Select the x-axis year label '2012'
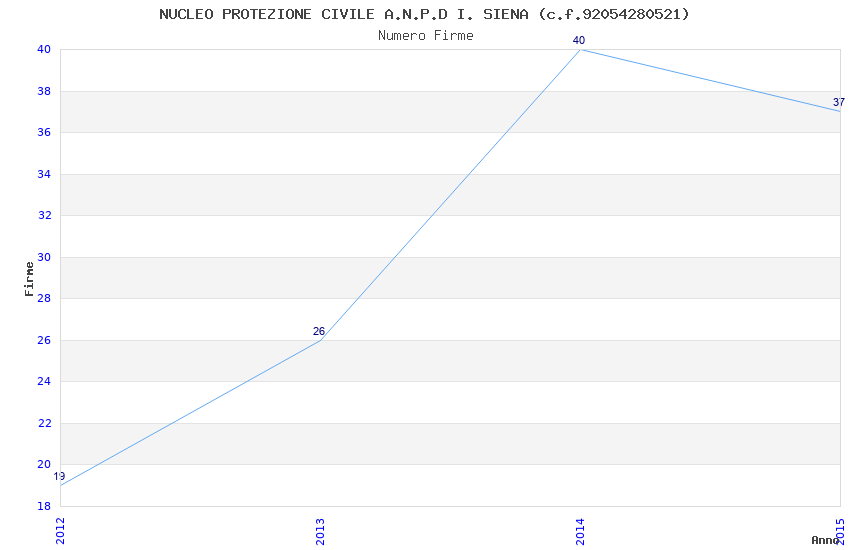This screenshot has width=850, height=550. [x=60, y=531]
